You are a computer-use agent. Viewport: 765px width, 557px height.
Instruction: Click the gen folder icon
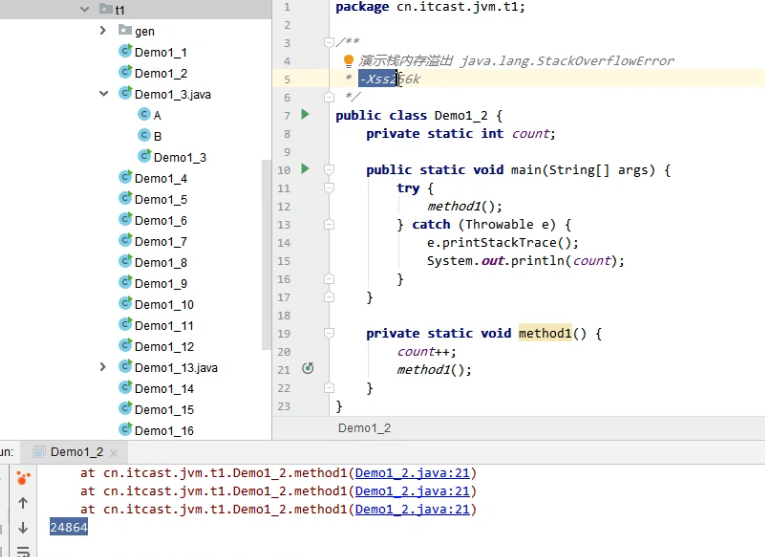(x=125, y=30)
